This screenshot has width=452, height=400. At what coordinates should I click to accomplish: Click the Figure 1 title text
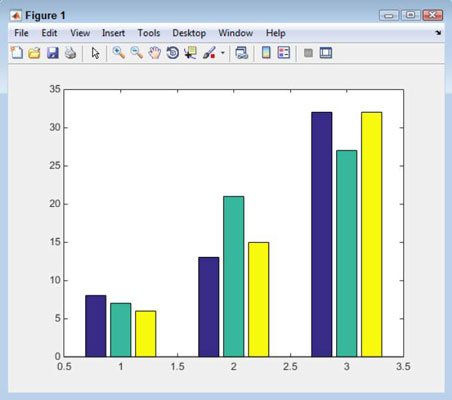[45, 15]
